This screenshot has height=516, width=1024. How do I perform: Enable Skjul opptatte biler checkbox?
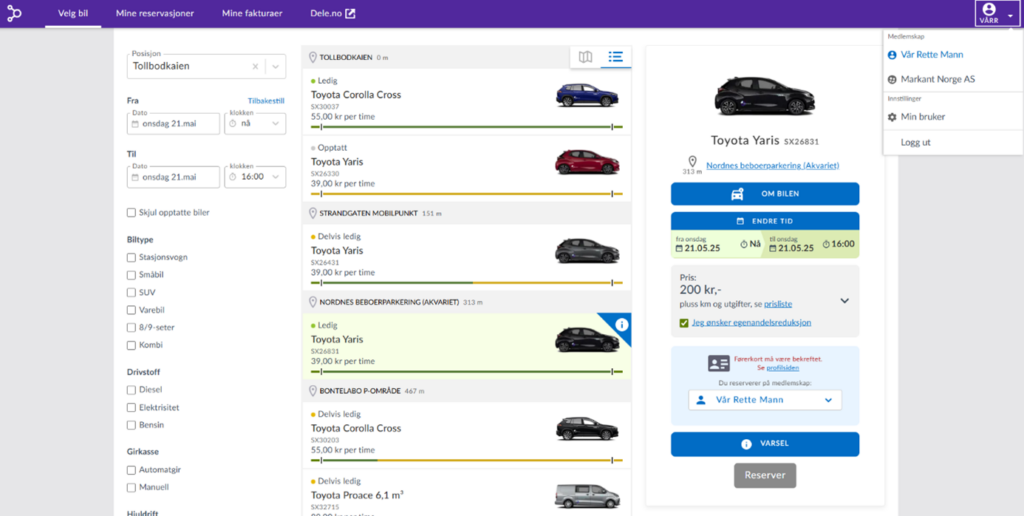[x=132, y=212]
